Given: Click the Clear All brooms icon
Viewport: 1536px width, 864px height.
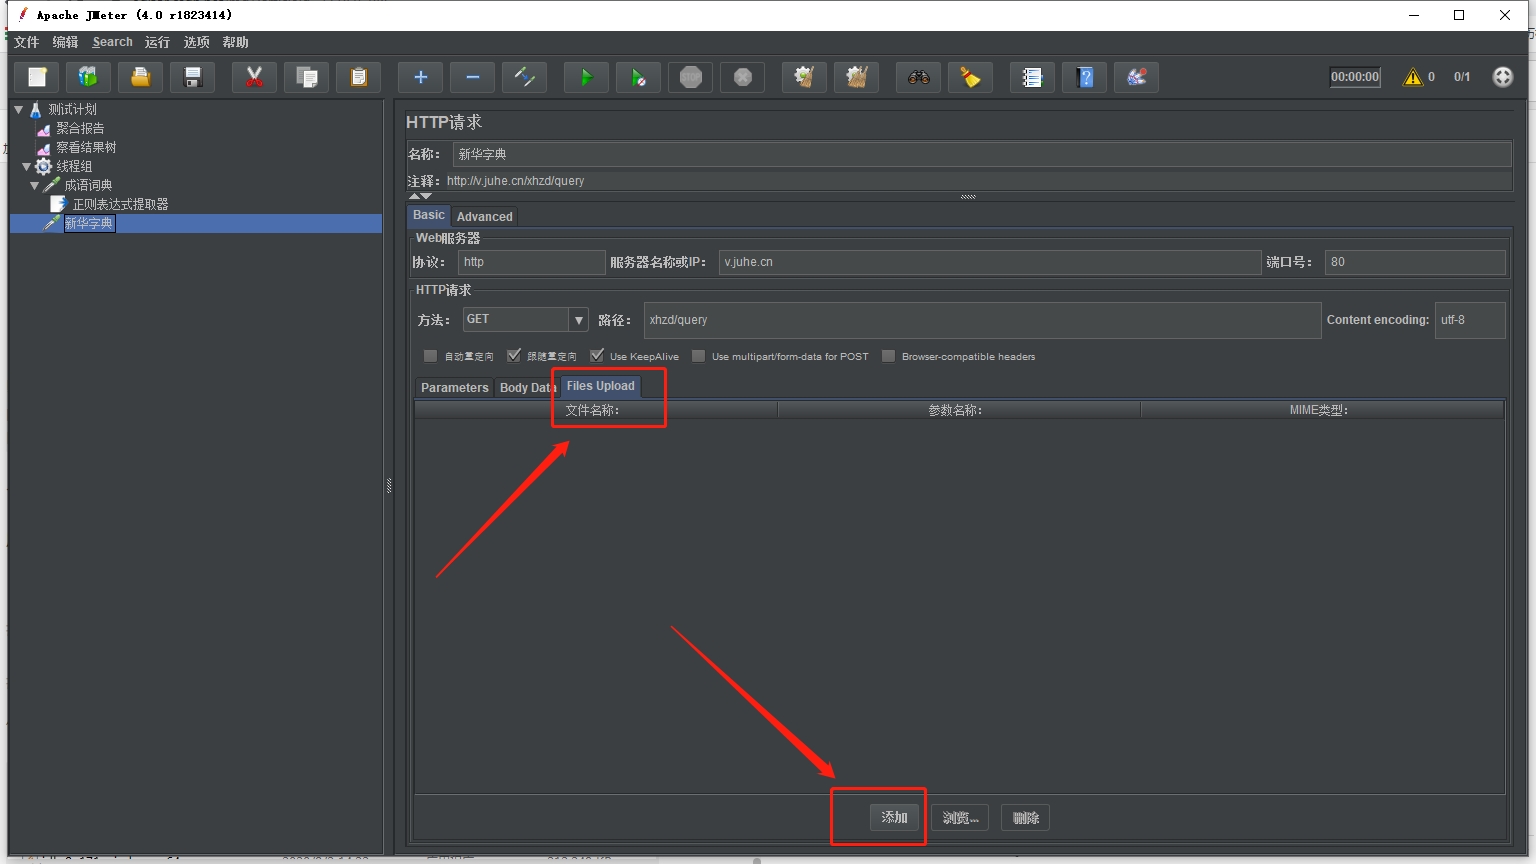Looking at the screenshot, I should [856, 77].
